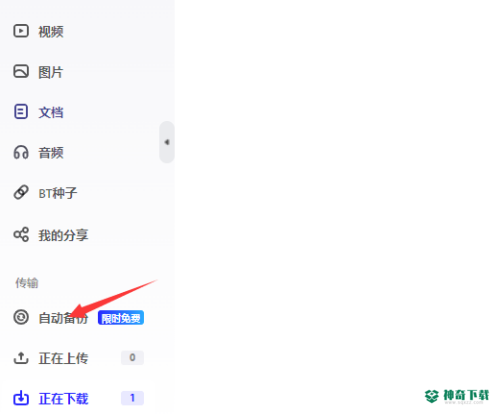The width and height of the screenshot is (500, 414).
Task: Go to 音频 files
Action: point(51,153)
